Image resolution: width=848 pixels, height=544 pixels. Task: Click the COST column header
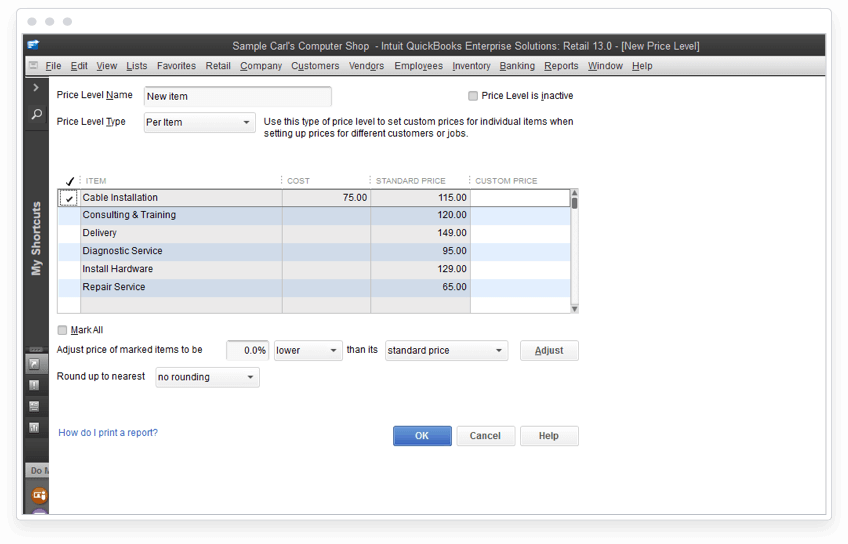coord(298,181)
